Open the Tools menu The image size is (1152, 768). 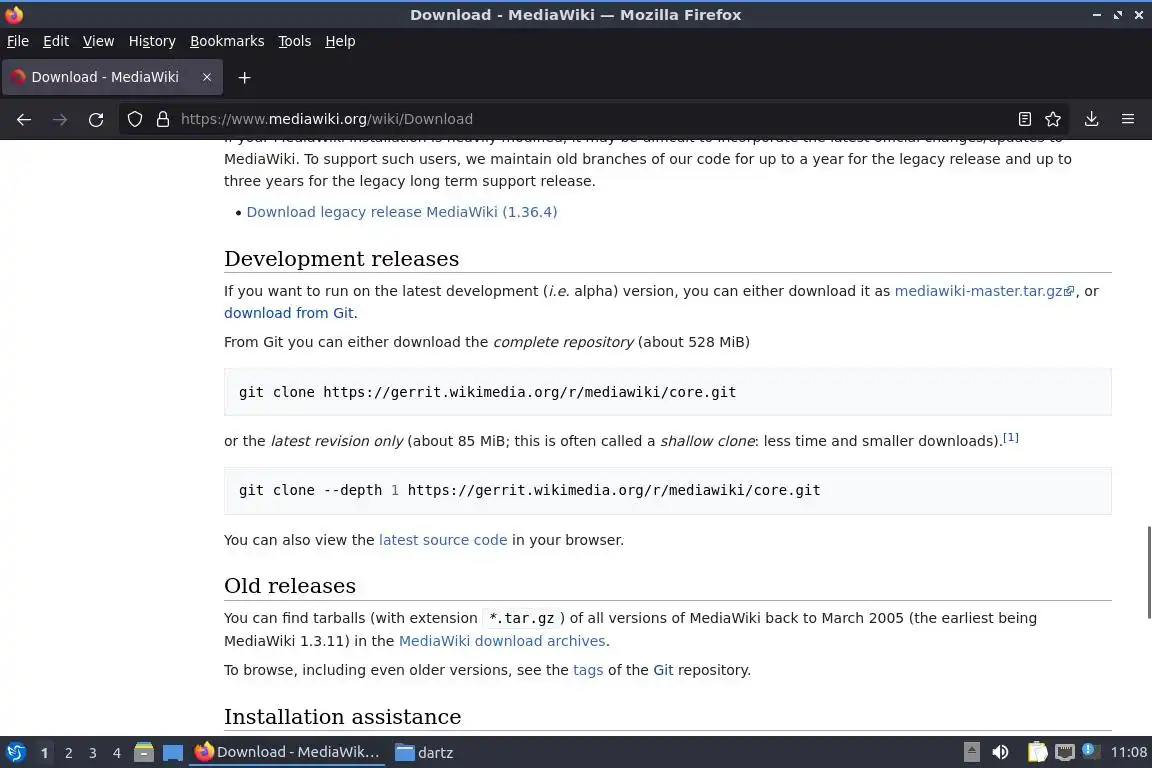point(295,41)
